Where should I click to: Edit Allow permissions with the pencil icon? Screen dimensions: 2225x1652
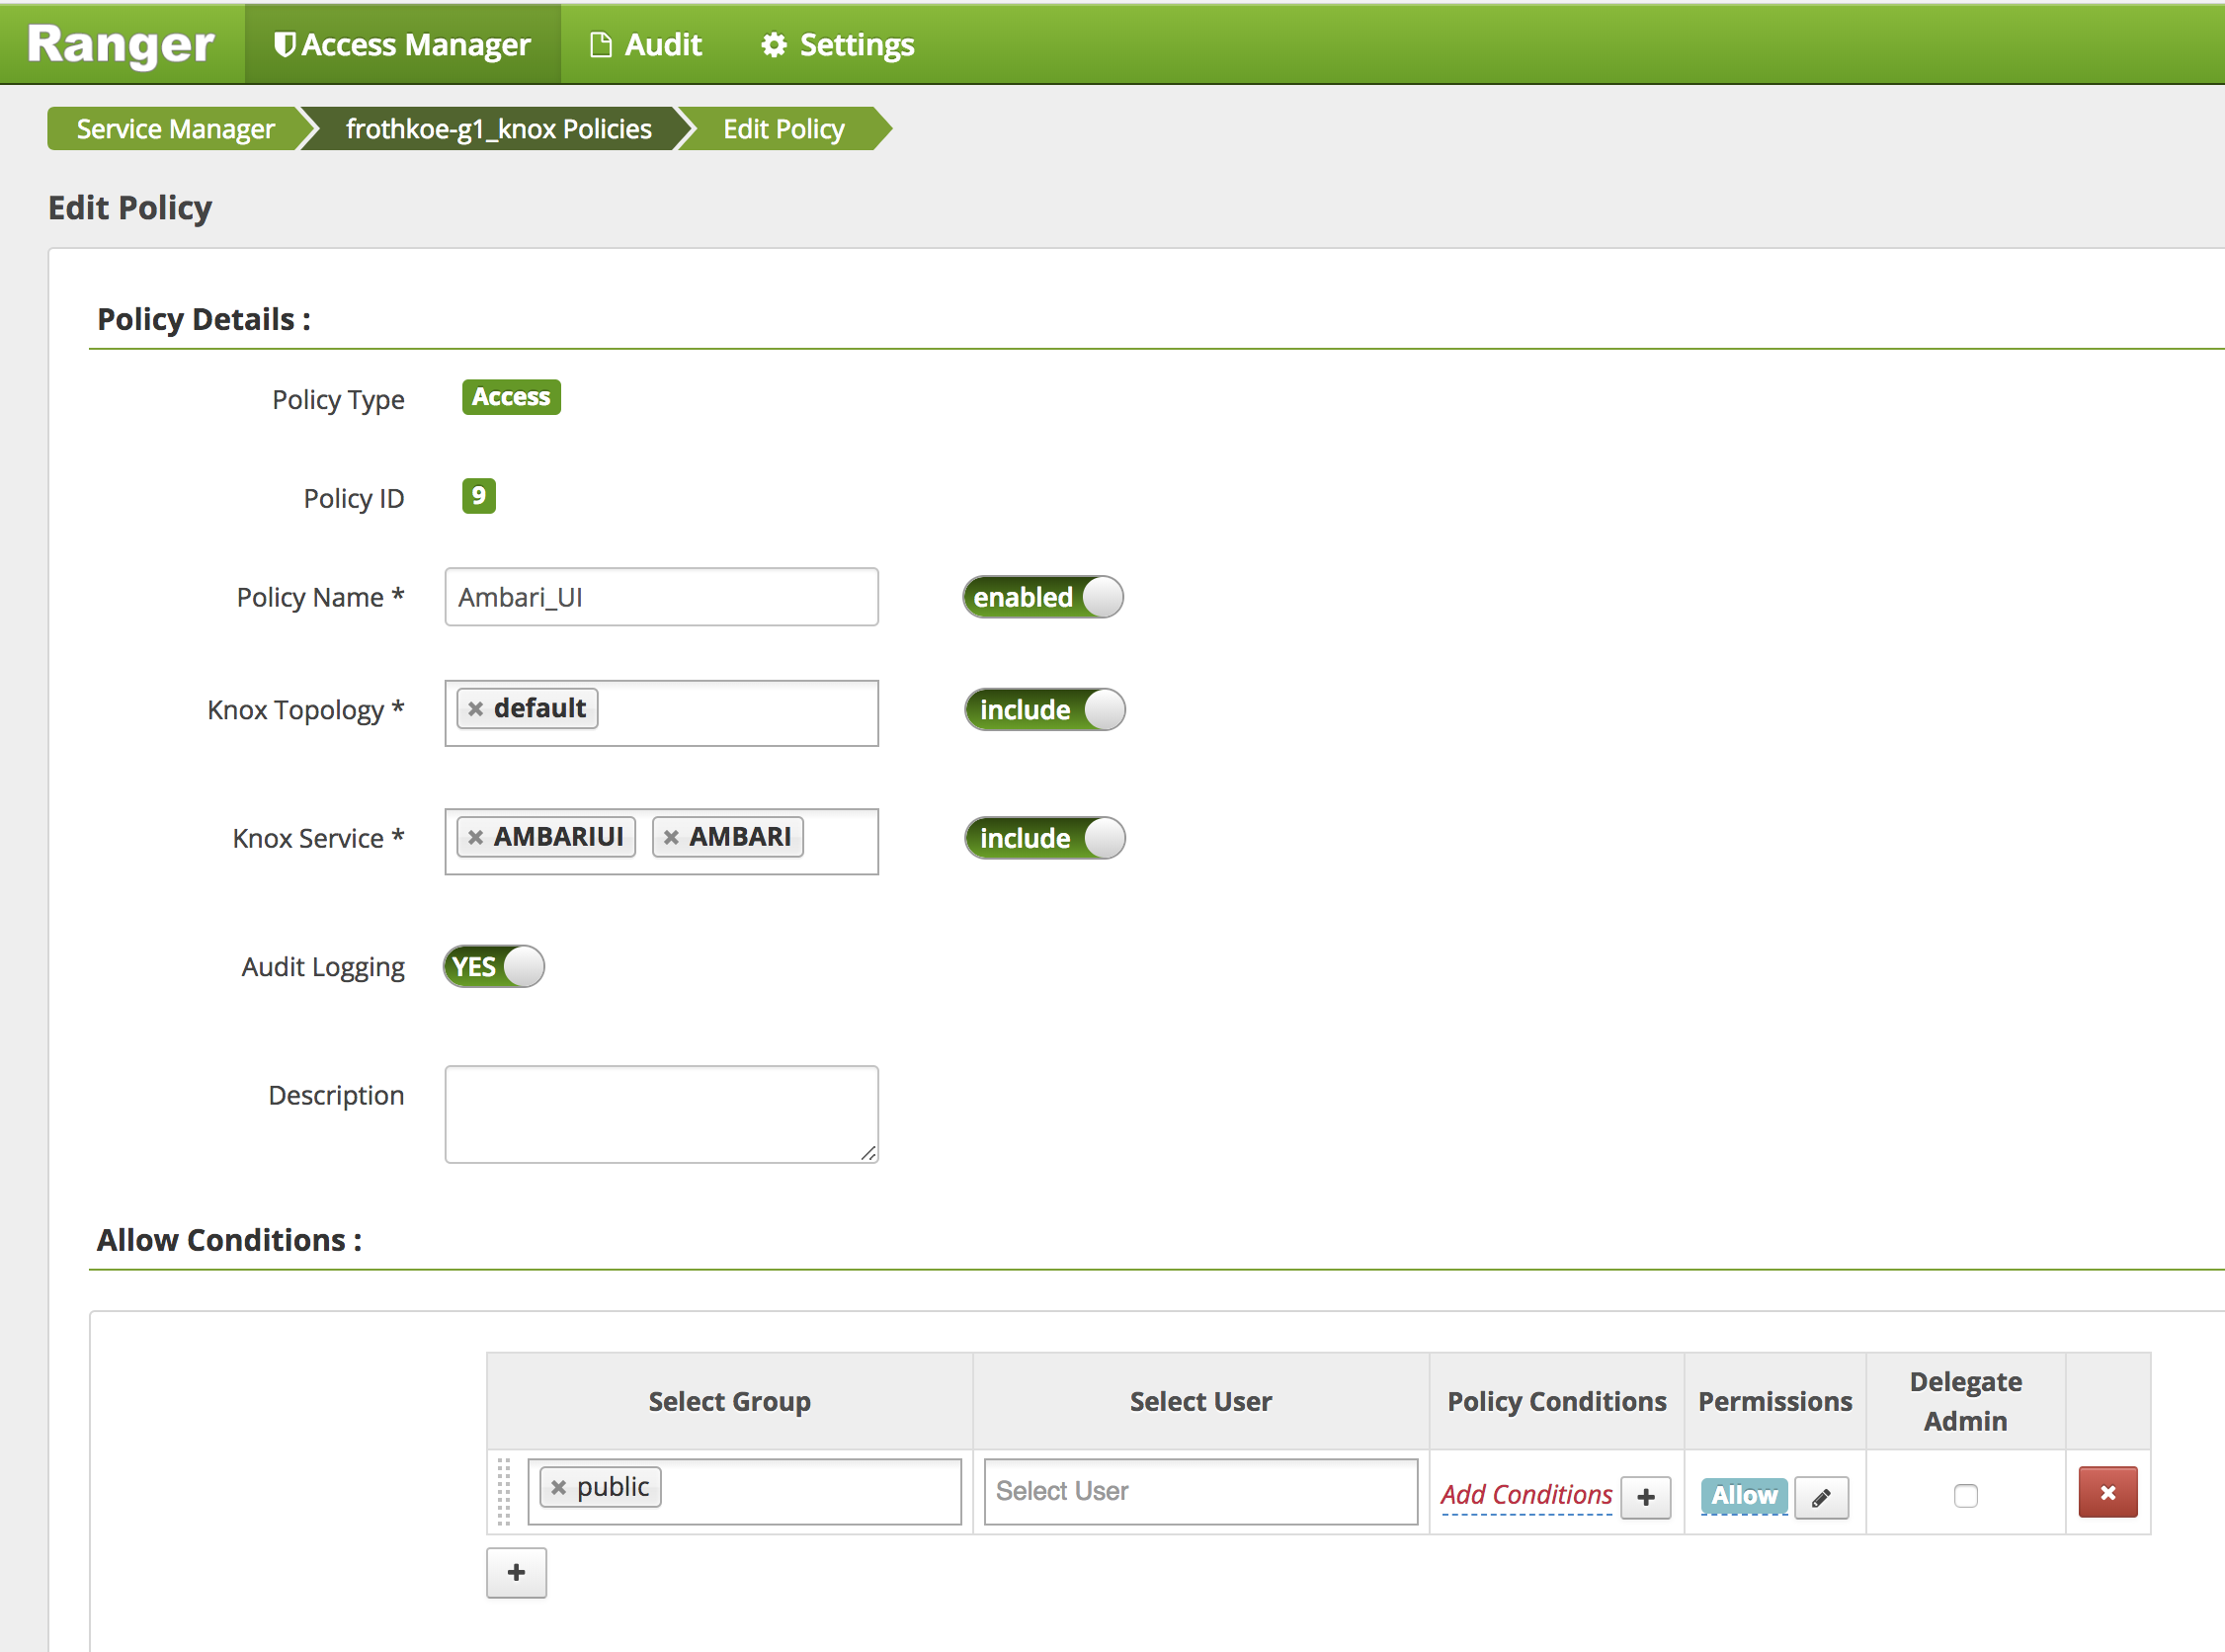pos(1821,1497)
